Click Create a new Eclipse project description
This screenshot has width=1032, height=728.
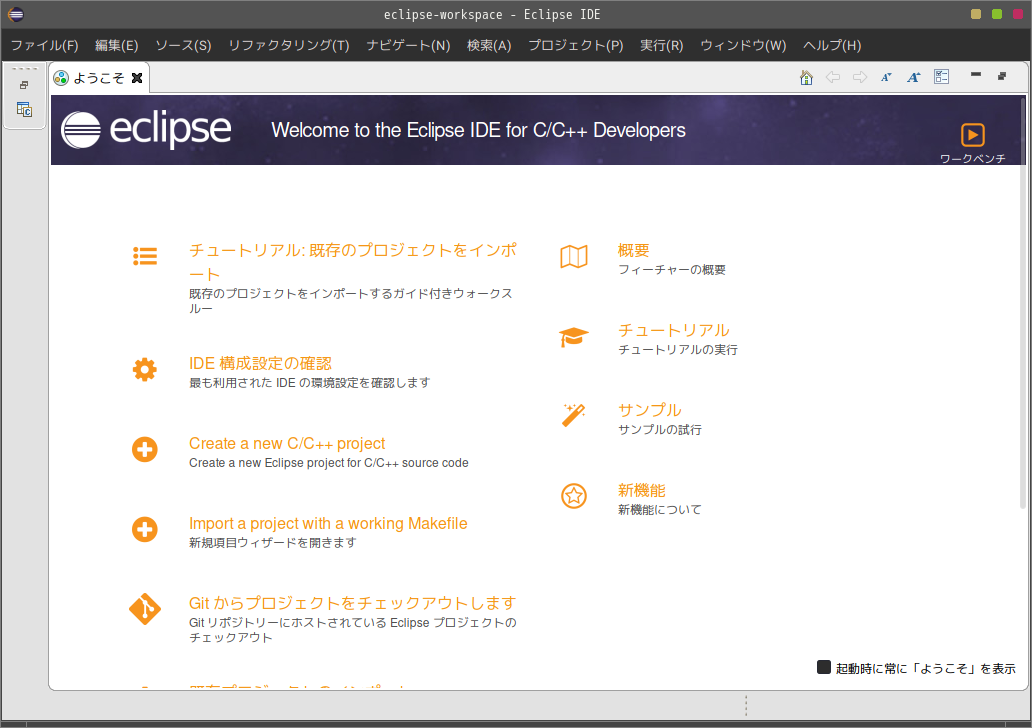click(x=328, y=463)
